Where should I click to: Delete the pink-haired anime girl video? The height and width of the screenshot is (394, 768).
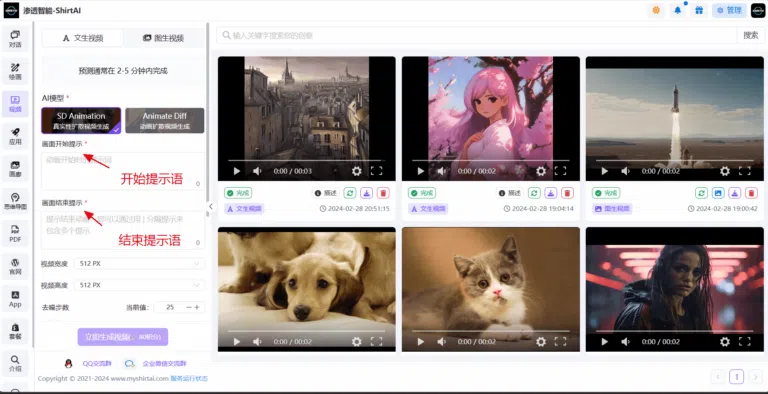pyautogui.click(x=568, y=193)
